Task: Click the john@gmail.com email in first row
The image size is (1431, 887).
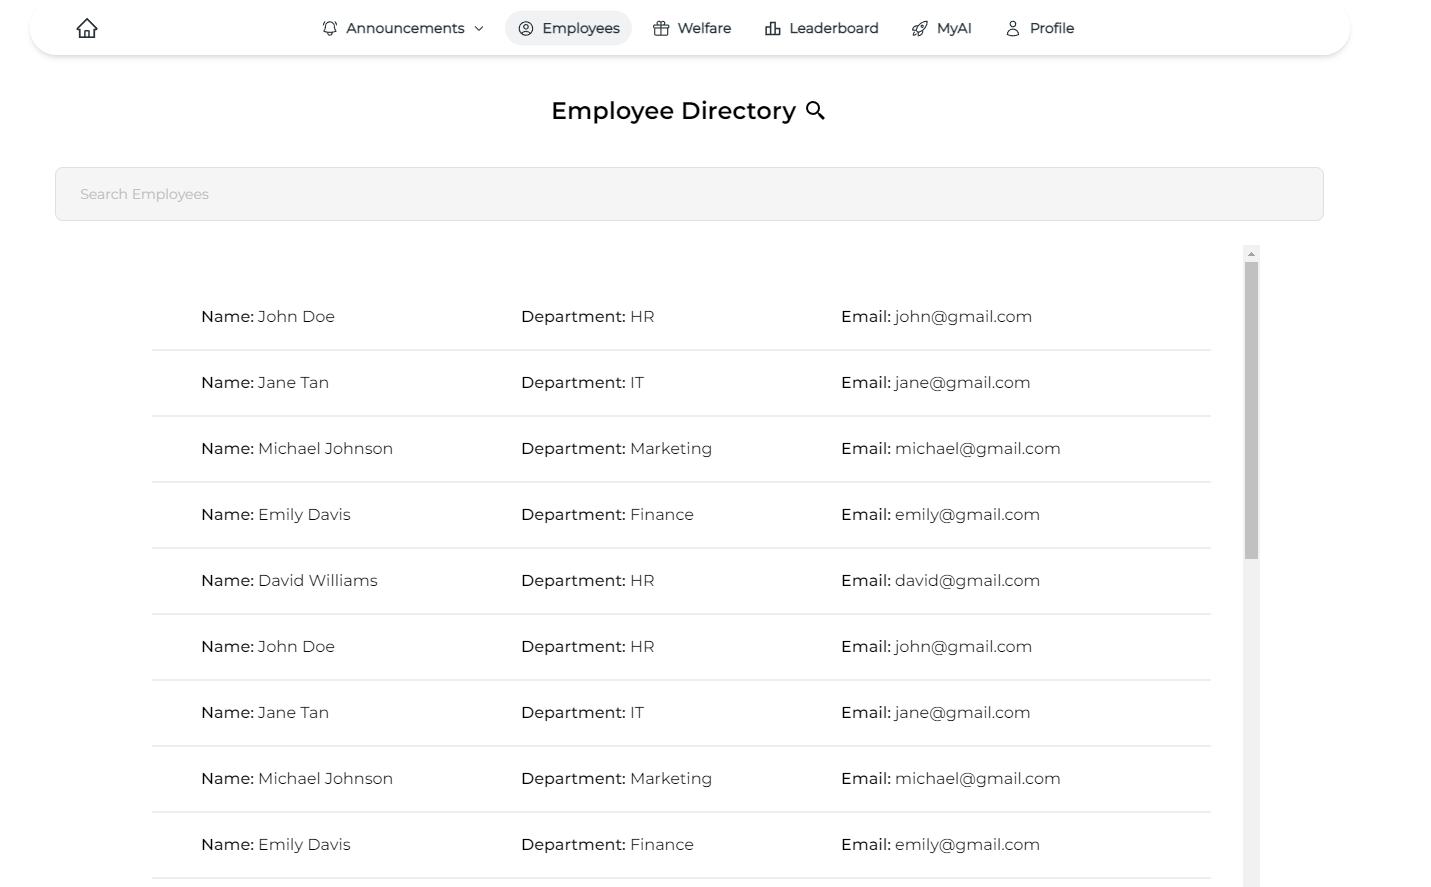Action: (x=963, y=317)
